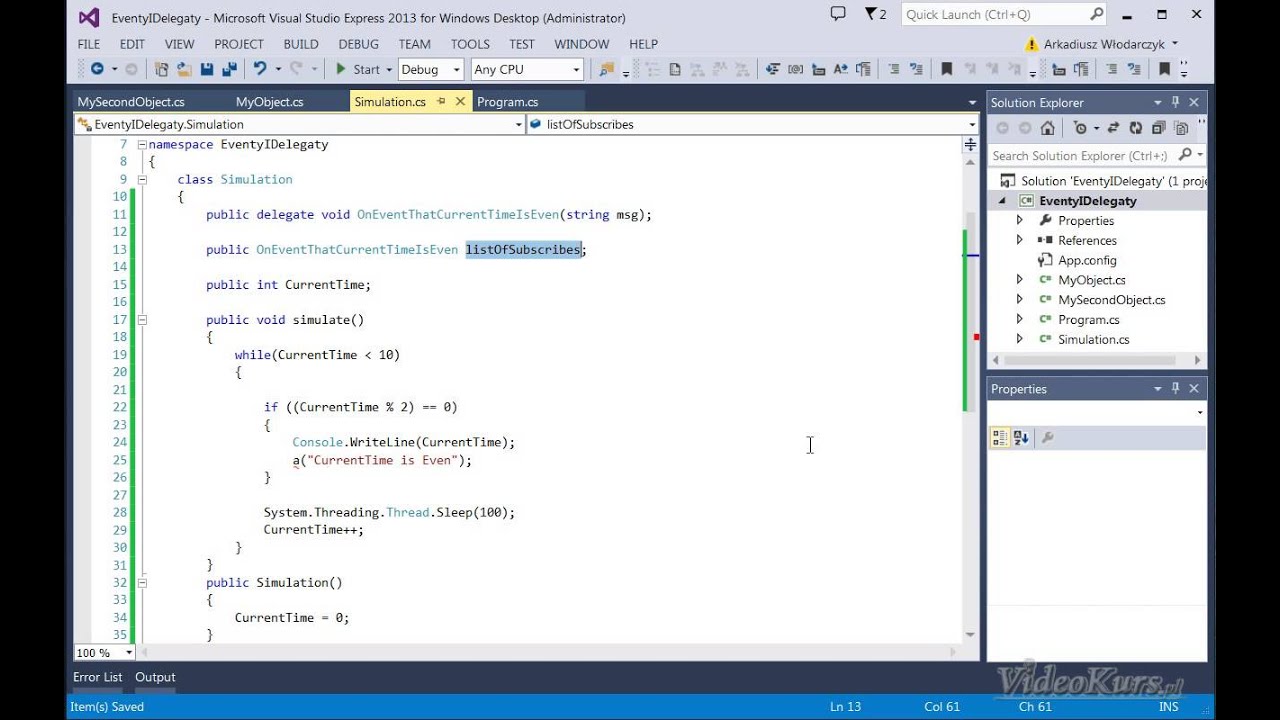Viewport: 1280px width, 720px height.
Task: Click the New Project toolbar icon
Action: pos(161,69)
